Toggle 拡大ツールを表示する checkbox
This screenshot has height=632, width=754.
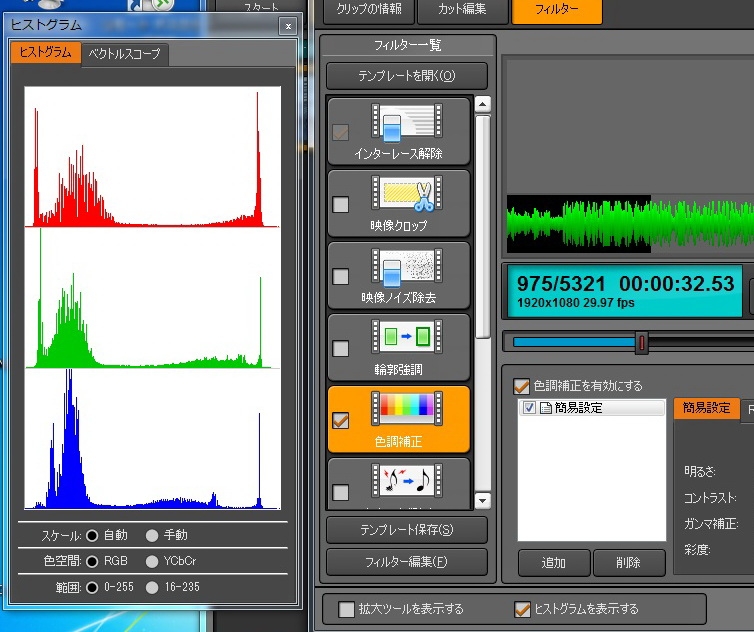click(x=347, y=609)
